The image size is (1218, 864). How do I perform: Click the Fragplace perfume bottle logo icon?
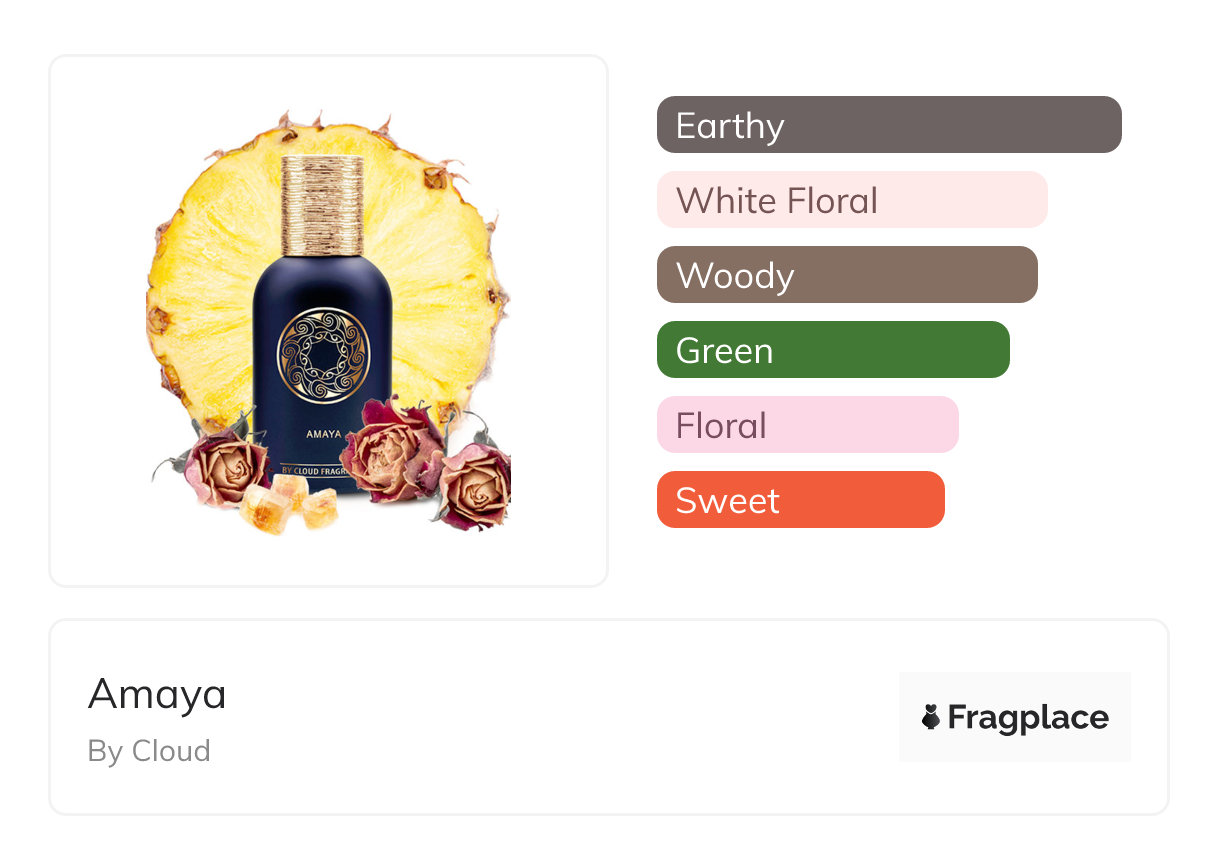click(931, 717)
